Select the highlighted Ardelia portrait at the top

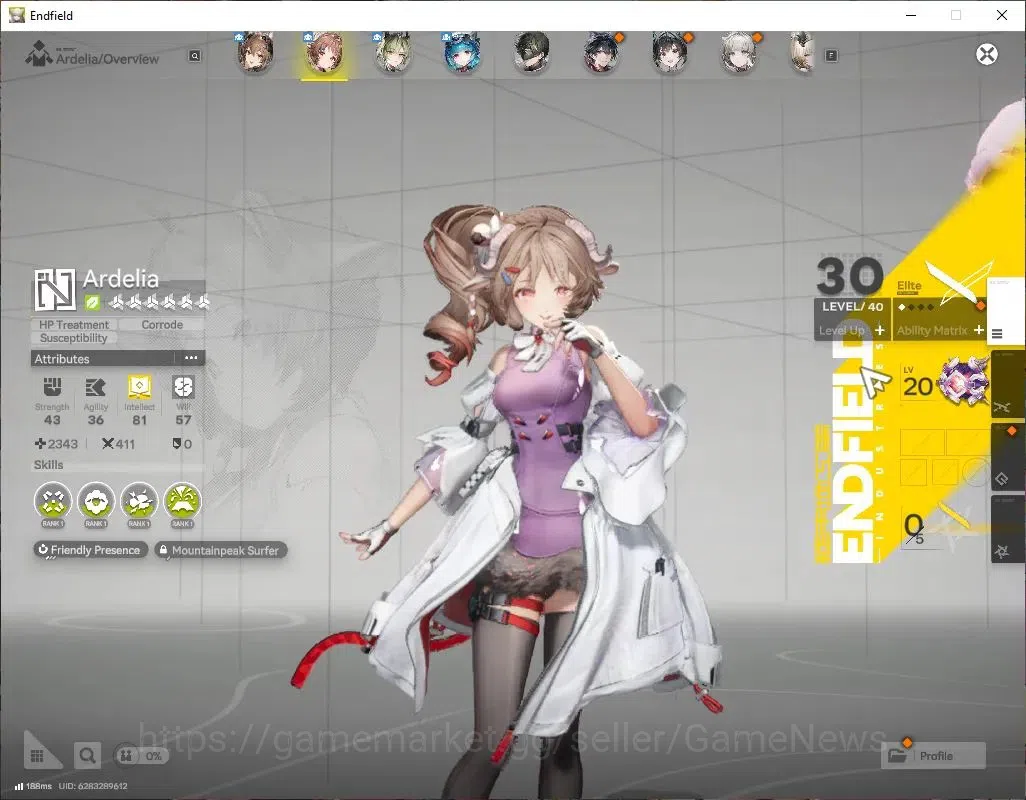tap(324, 52)
